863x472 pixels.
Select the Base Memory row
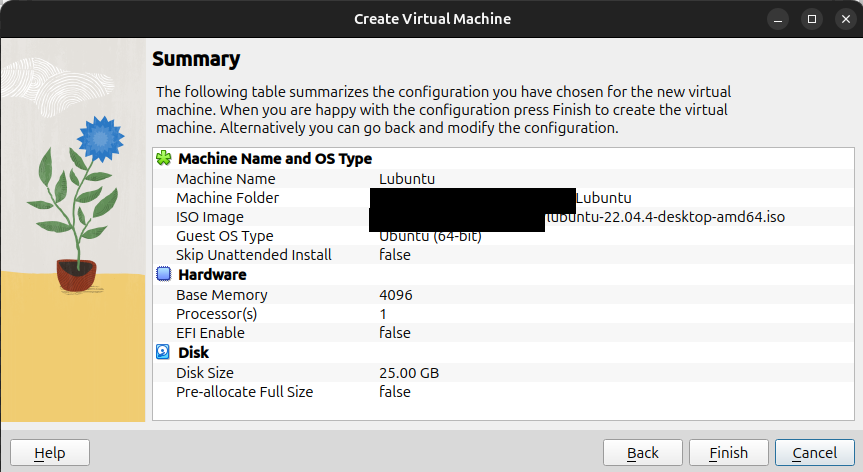221,295
